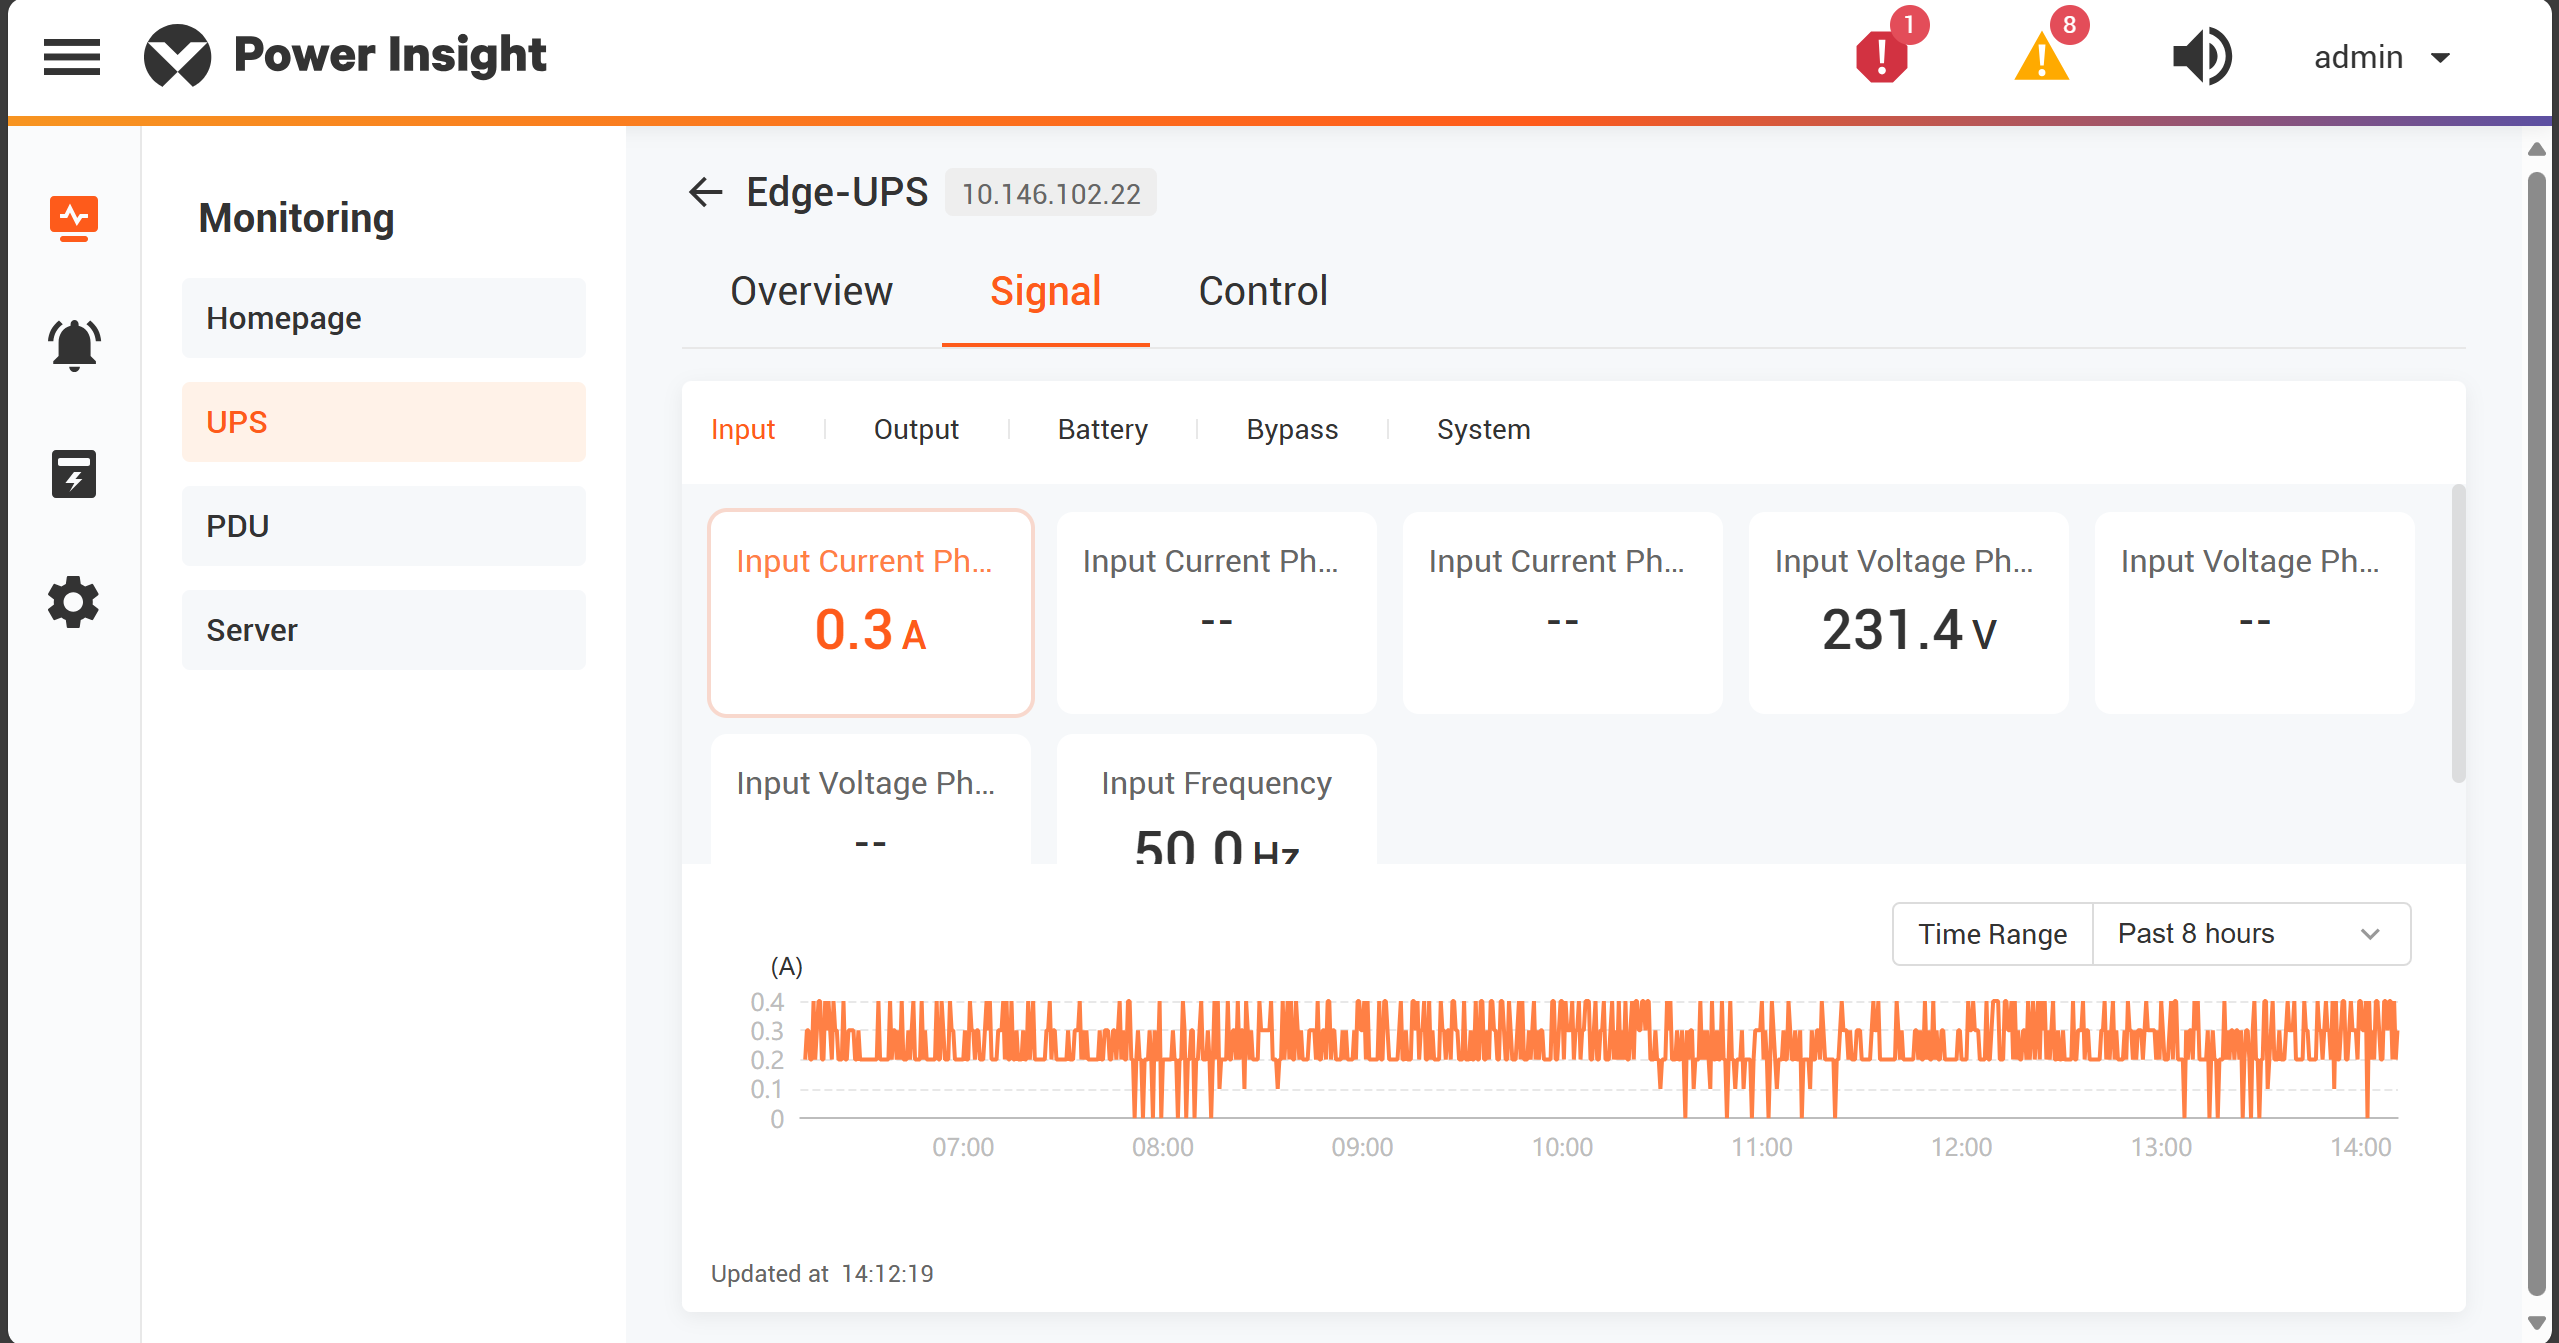Mute the alarm sound speaker icon

2202,56
